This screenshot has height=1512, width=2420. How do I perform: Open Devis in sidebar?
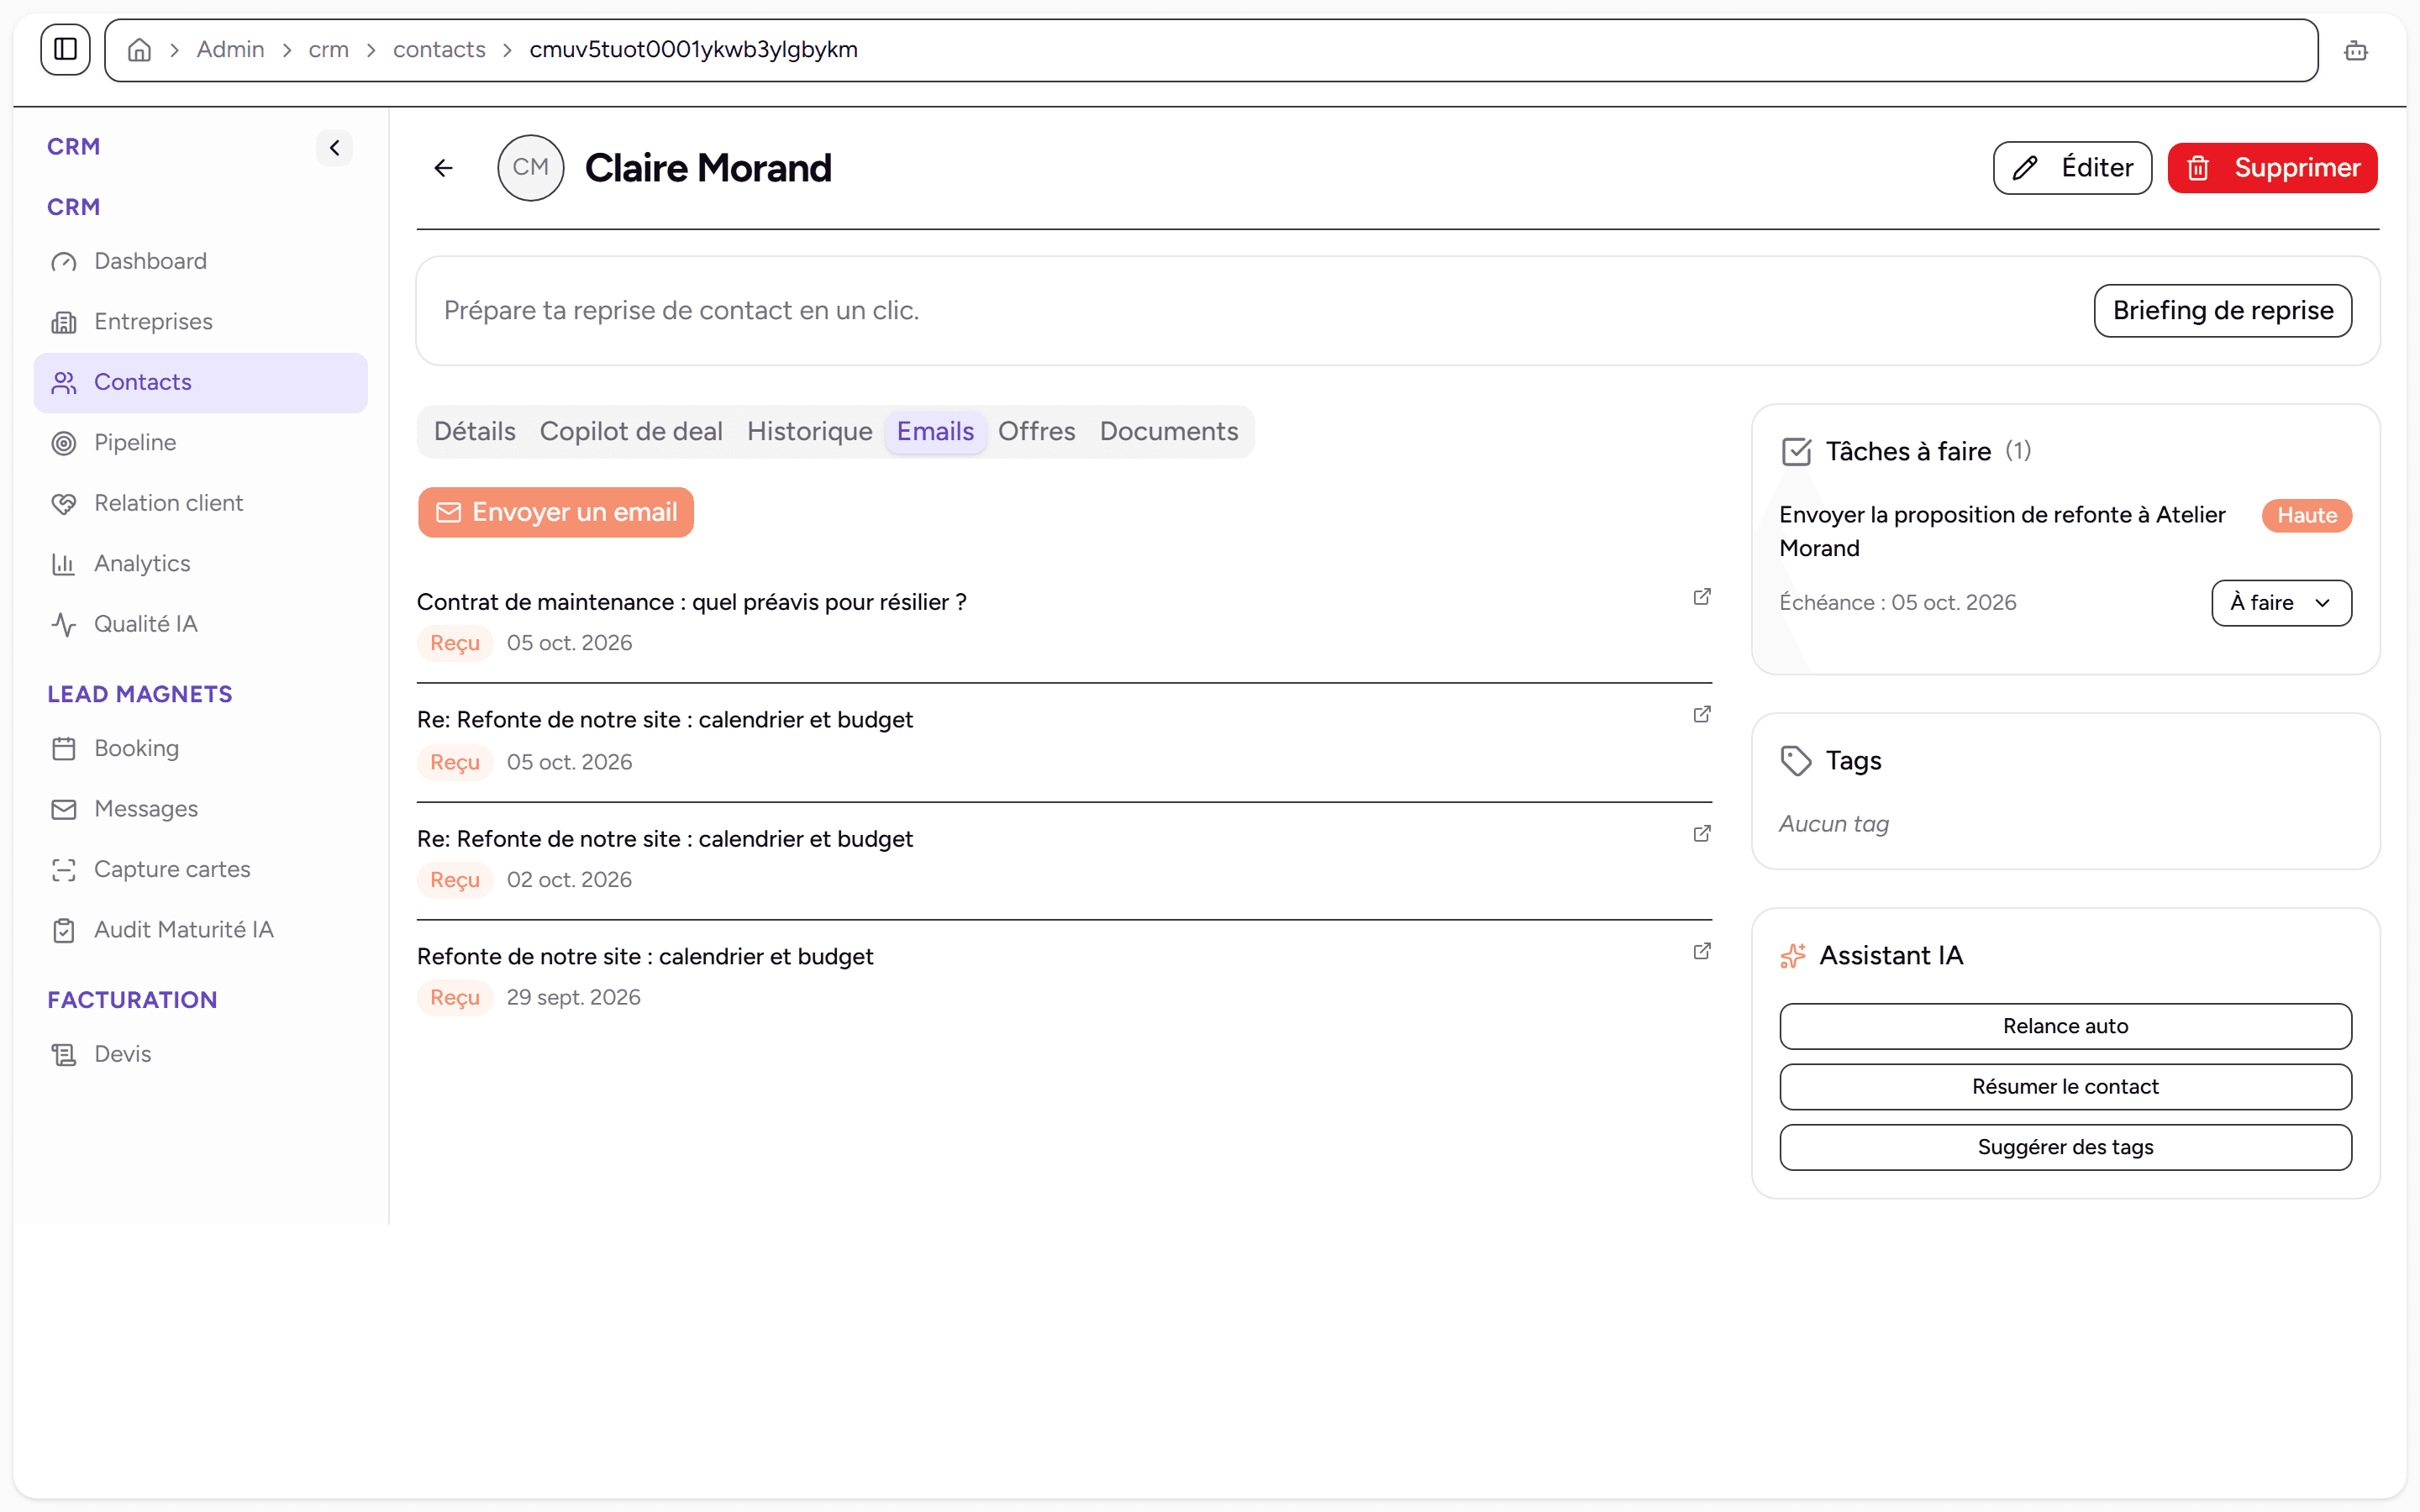coord(200,1054)
